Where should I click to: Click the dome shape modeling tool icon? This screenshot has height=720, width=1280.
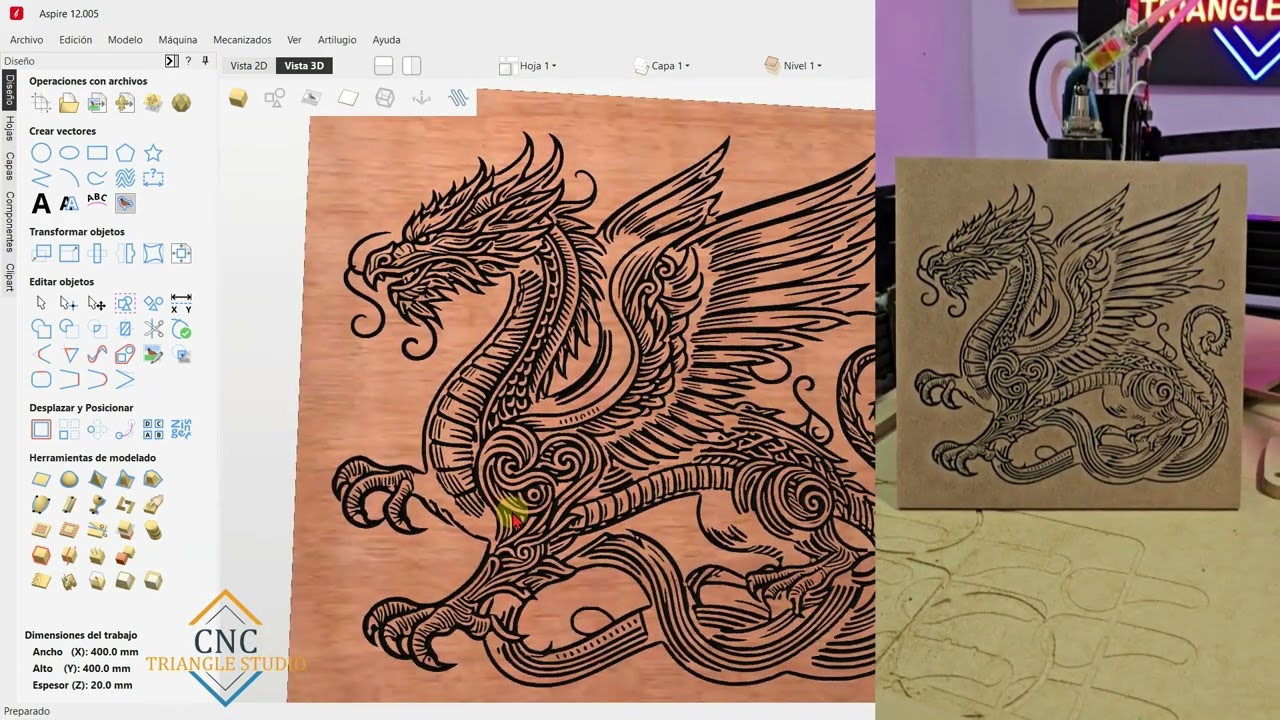pos(69,480)
